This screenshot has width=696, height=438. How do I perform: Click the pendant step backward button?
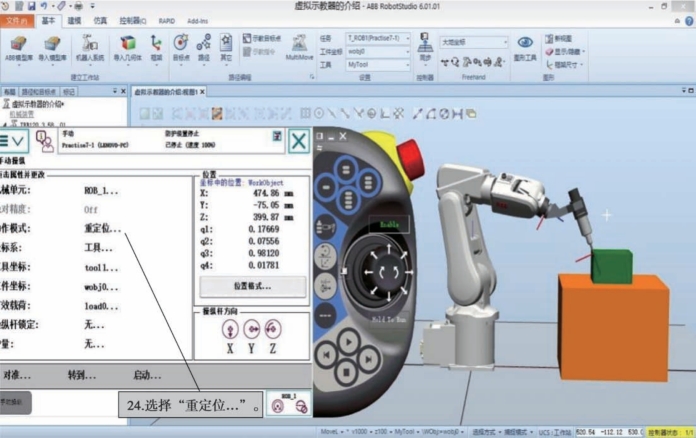pyautogui.click(x=327, y=355)
